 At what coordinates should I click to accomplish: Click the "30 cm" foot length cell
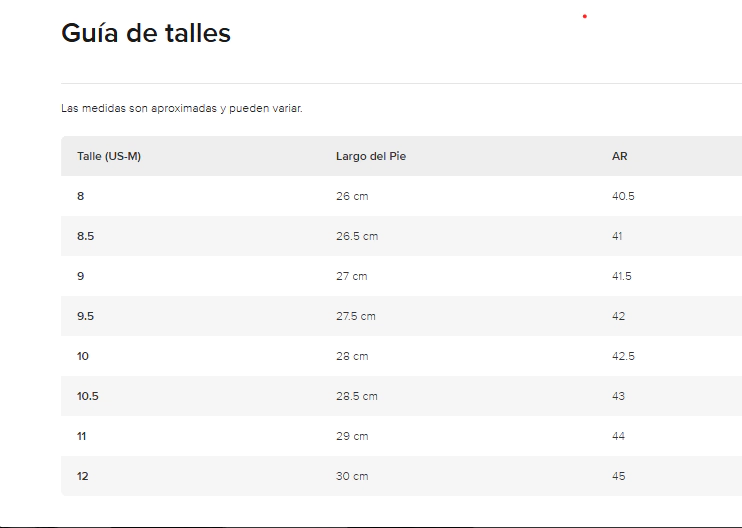point(352,476)
